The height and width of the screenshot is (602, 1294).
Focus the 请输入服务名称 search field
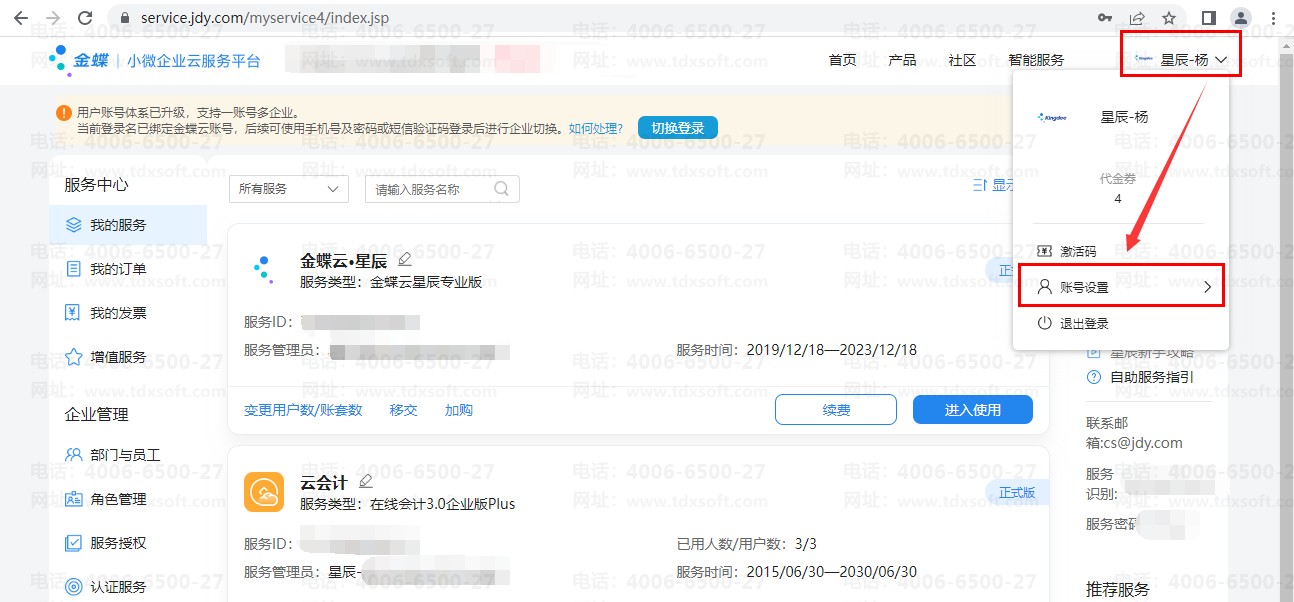tap(442, 189)
